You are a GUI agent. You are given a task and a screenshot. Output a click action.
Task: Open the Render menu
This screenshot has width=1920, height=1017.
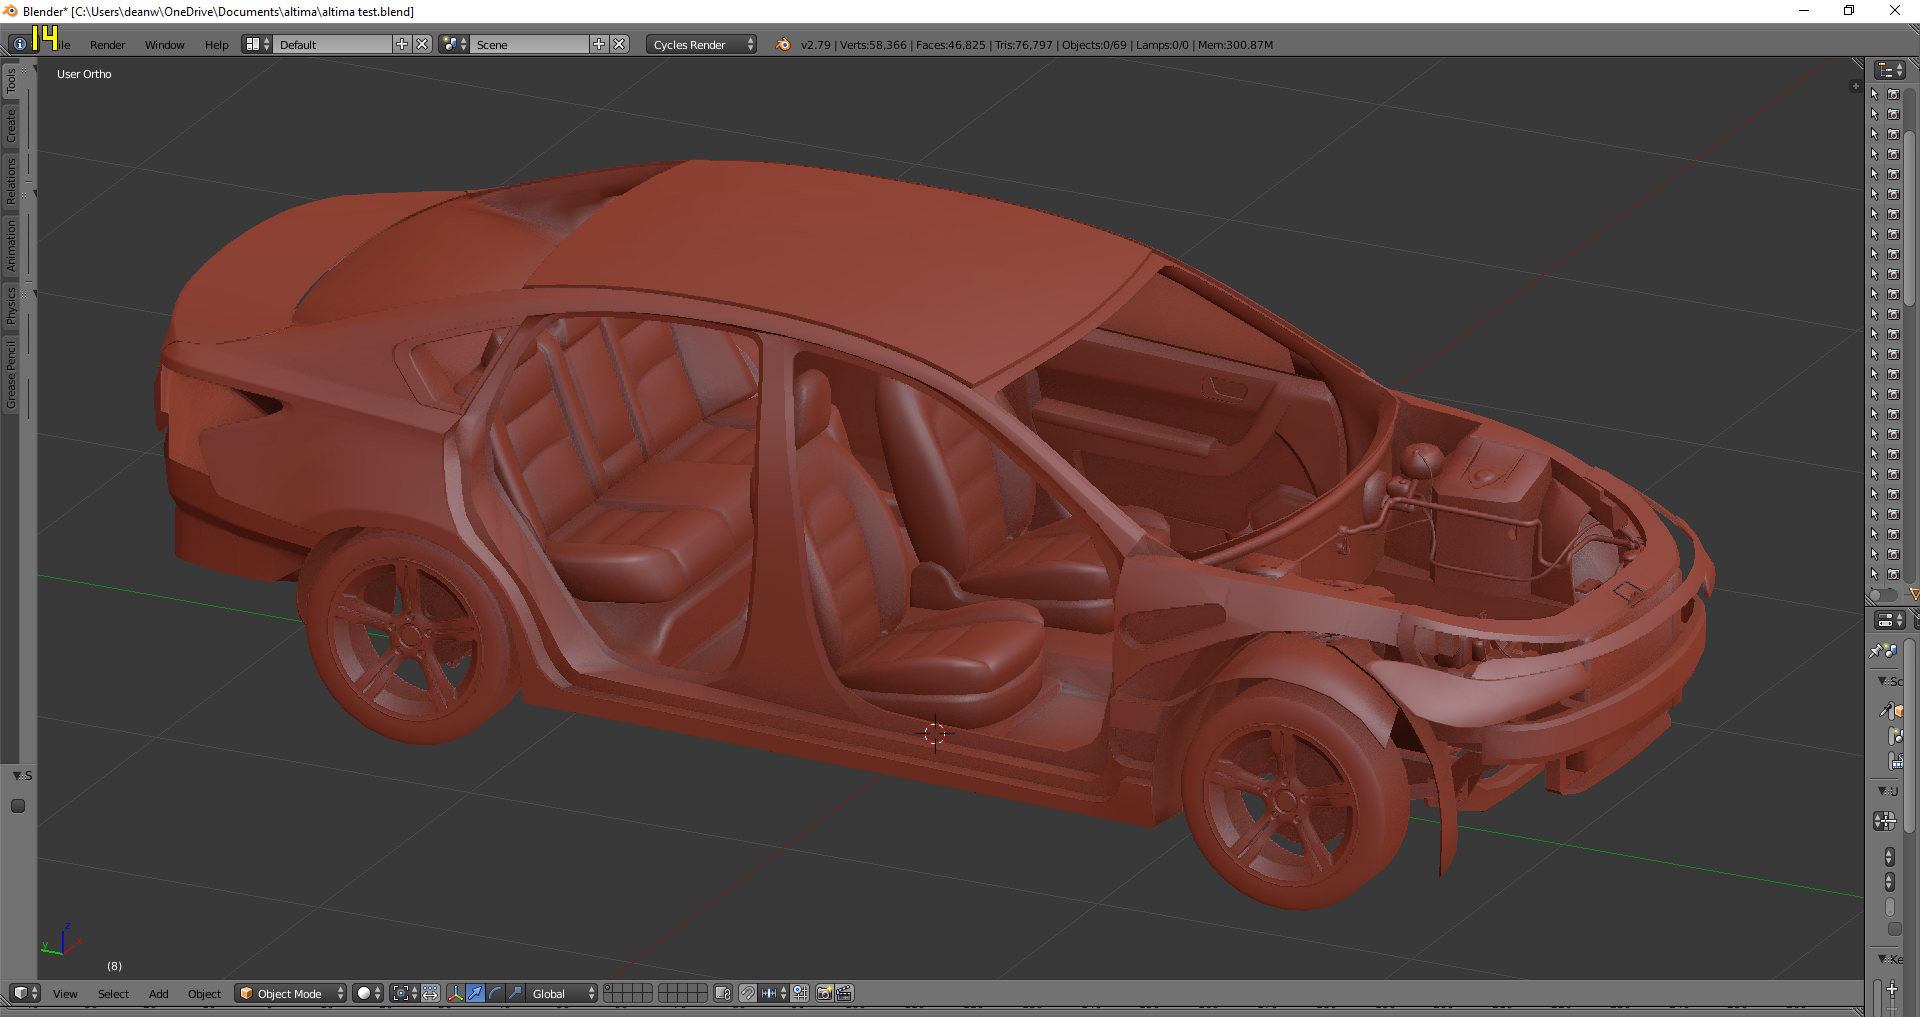pyautogui.click(x=107, y=45)
